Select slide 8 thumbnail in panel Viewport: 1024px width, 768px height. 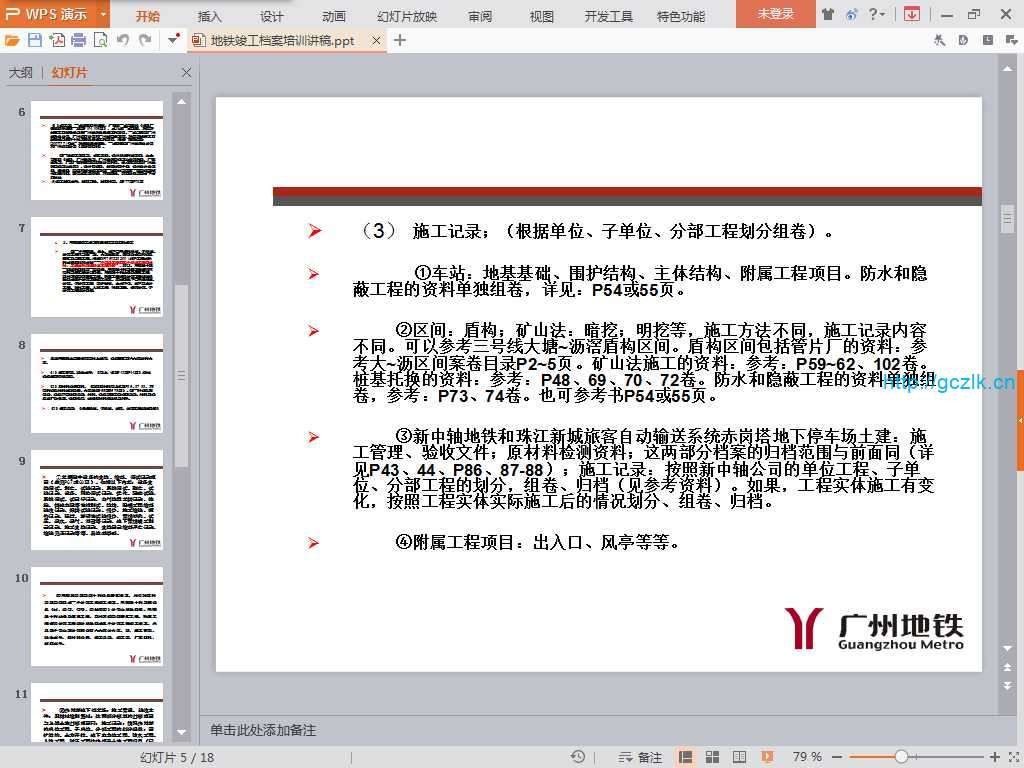point(96,383)
